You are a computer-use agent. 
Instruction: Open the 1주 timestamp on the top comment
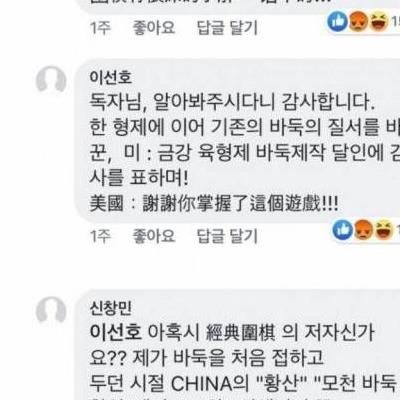point(100,27)
